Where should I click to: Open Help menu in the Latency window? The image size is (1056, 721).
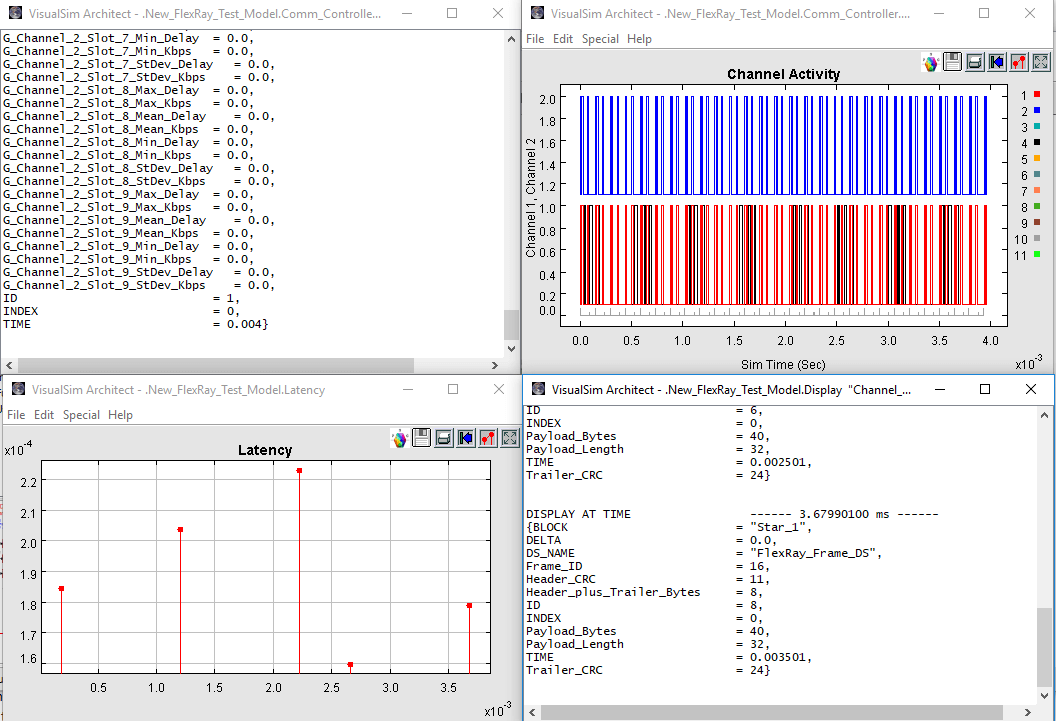click(x=120, y=415)
